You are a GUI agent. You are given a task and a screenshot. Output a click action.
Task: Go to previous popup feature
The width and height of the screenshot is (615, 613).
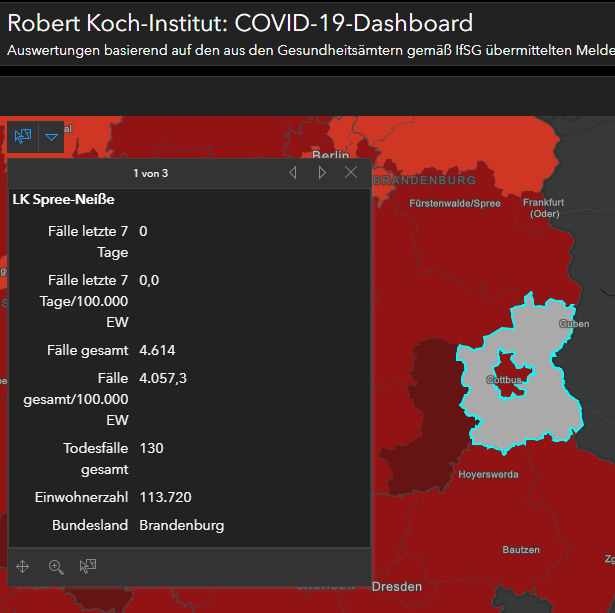tap(293, 173)
